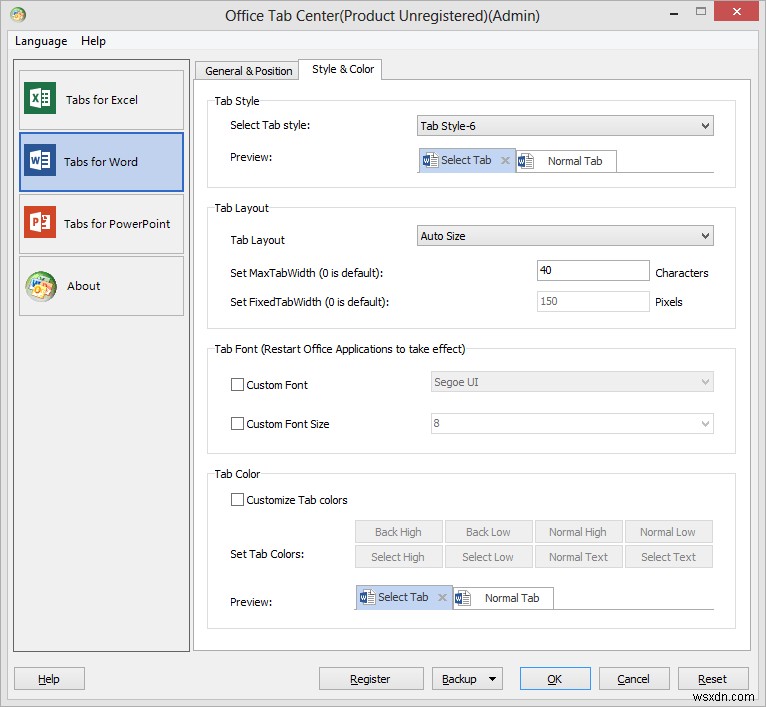
Task: Click the About globe icon
Action: click(41, 285)
